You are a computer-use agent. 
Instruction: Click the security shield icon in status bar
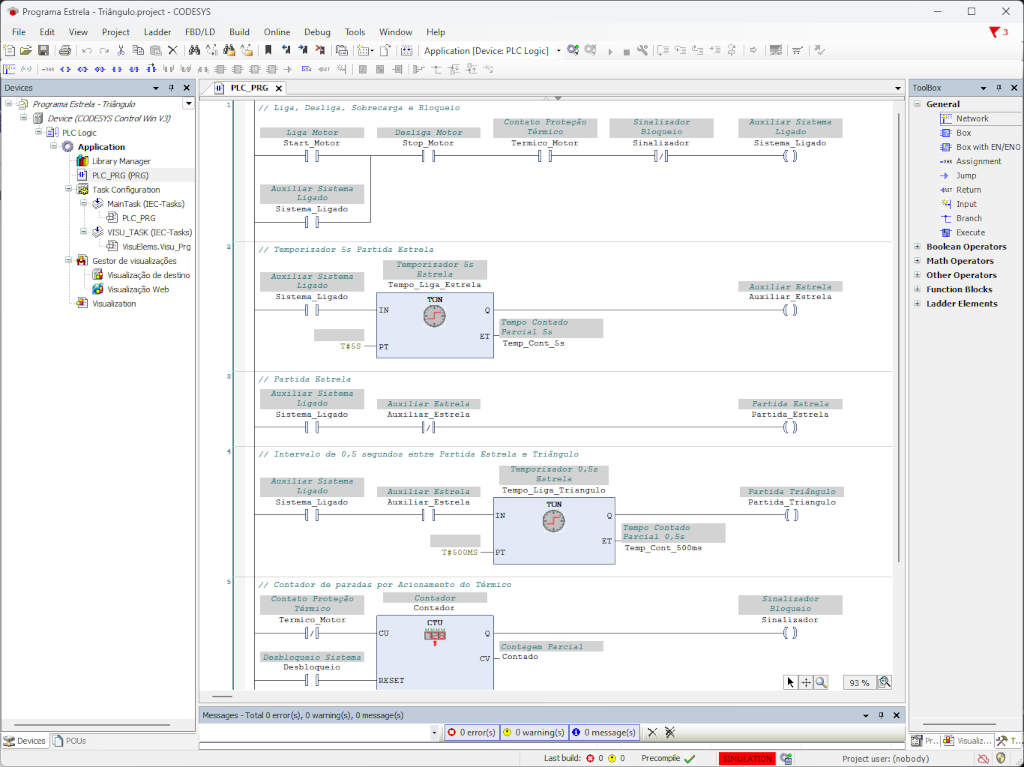[1001, 759]
